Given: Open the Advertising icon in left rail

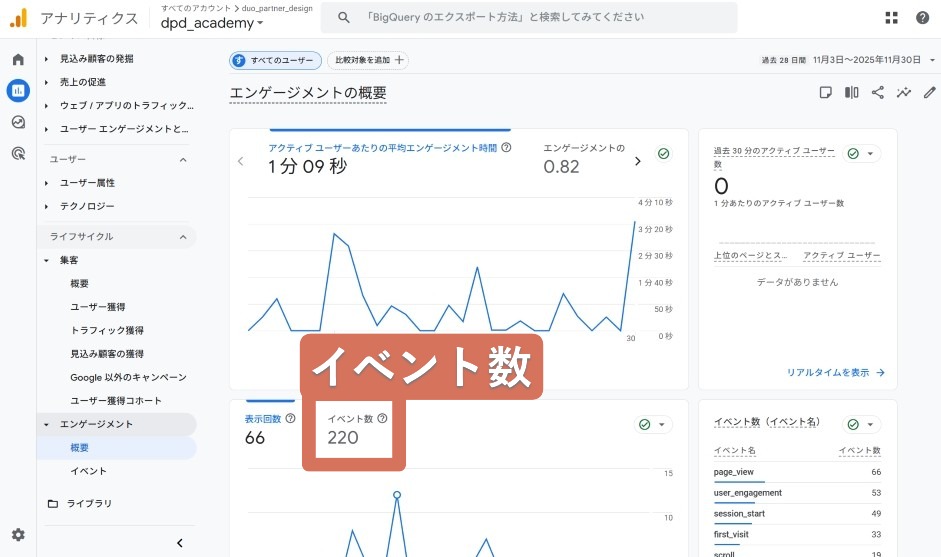Looking at the screenshot, I should coord(18,153).
